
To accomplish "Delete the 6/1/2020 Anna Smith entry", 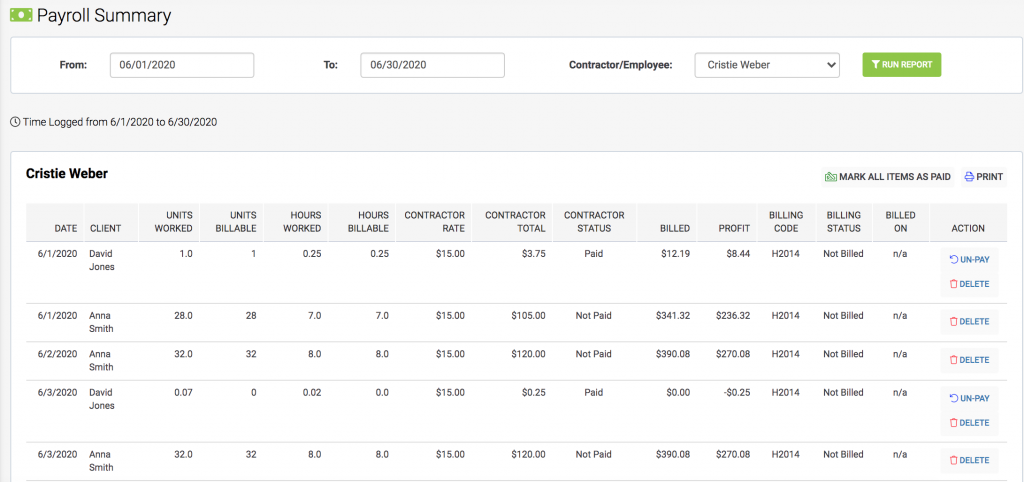I will pyautogui.click(x=969, y=321).
